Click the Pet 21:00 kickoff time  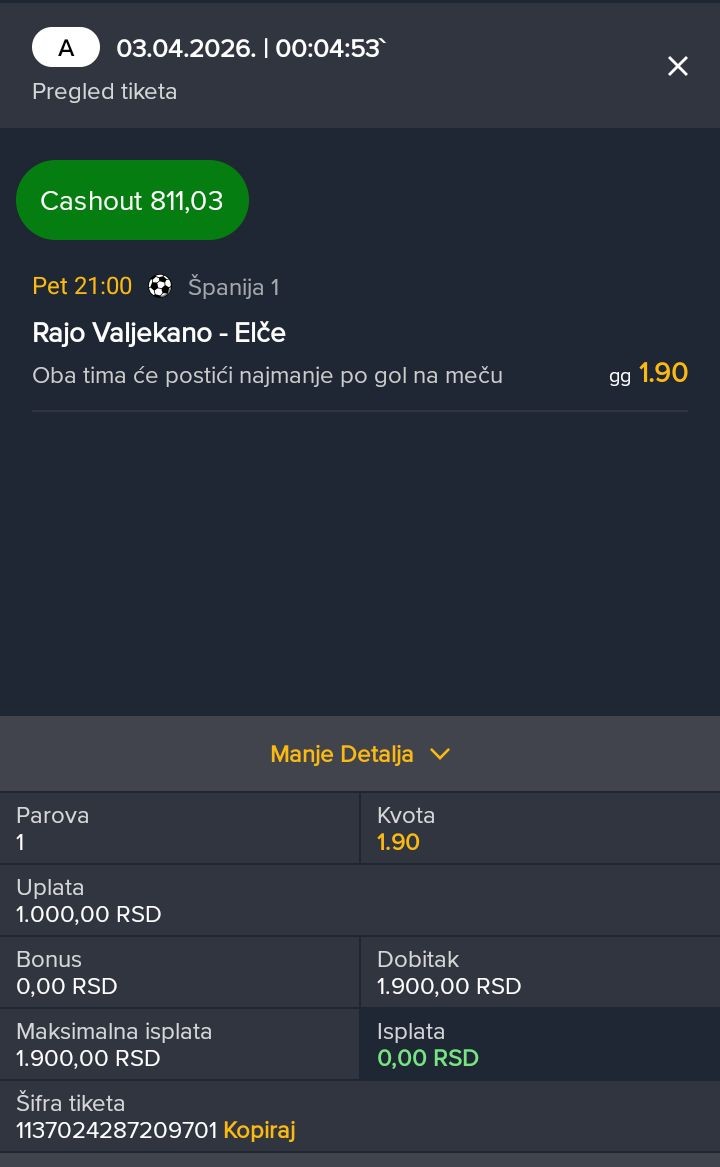point(82,287)
